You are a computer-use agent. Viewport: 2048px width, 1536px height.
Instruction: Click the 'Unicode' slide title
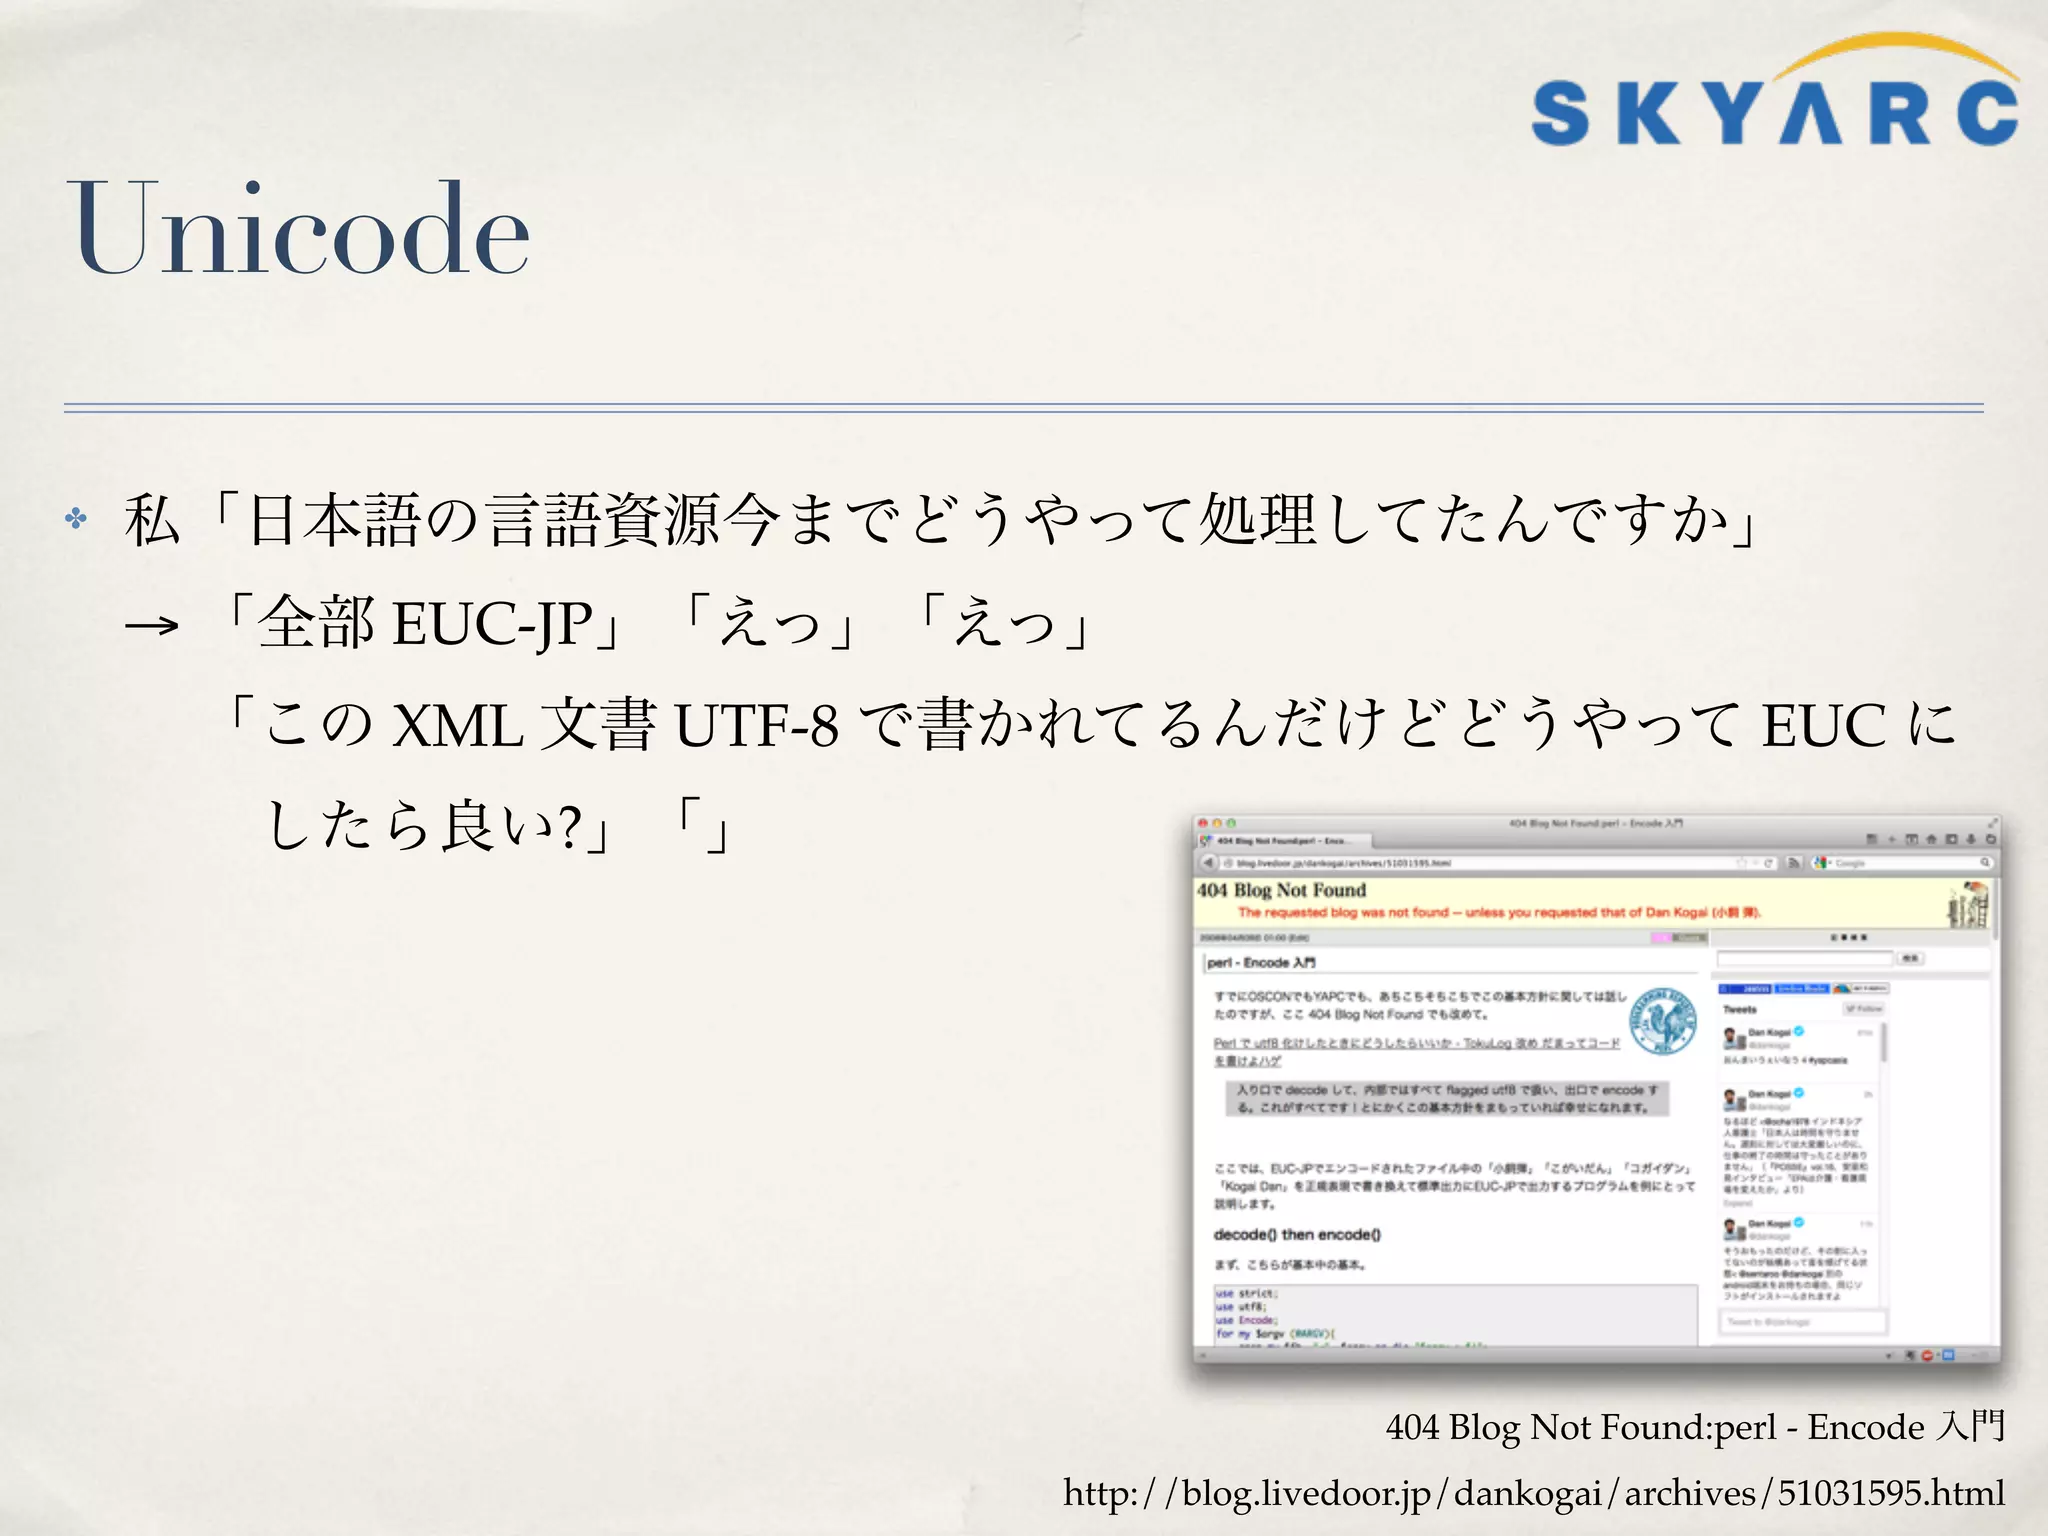[x=299, y=227]
